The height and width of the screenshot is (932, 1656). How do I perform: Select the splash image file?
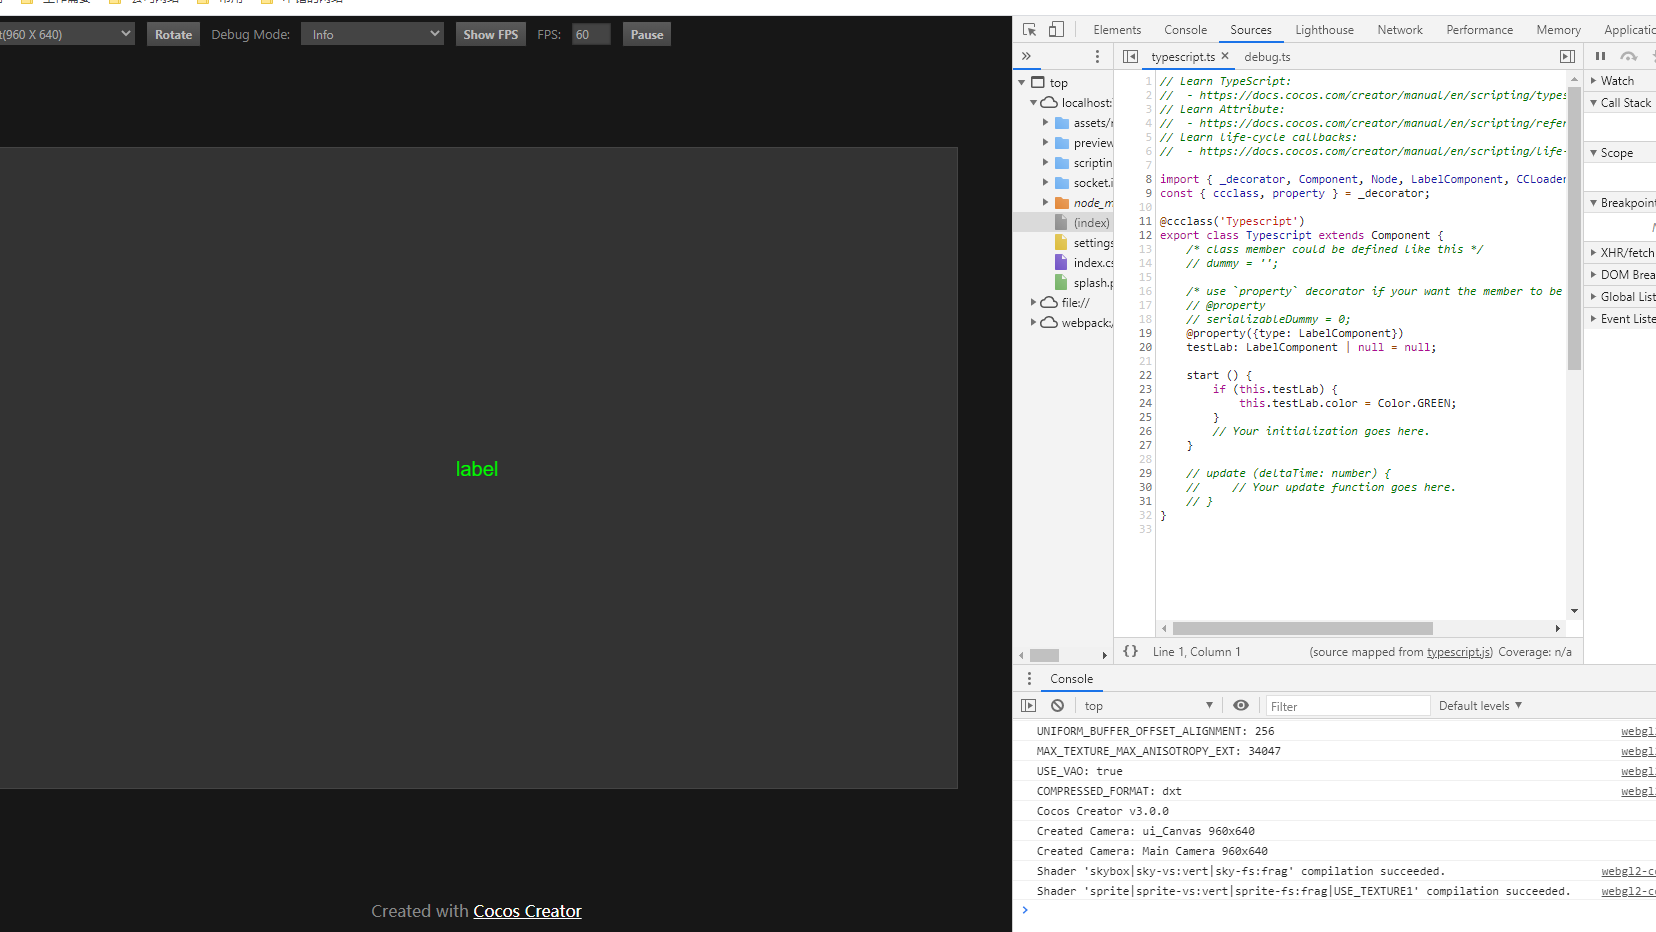click(1083, 283)
